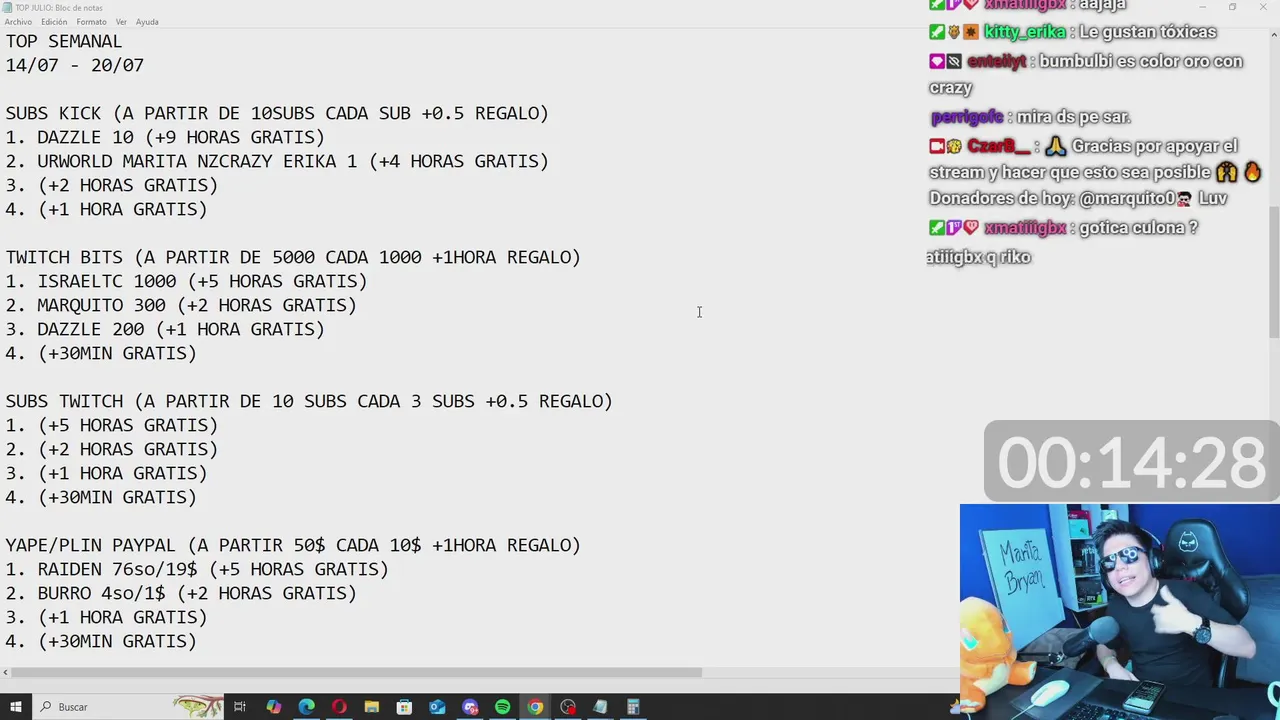The image size is (1280, 720).
Task: Click '4. (+30MIN GRATIS)' under TWITCH BITS
Action: point(101,353)
